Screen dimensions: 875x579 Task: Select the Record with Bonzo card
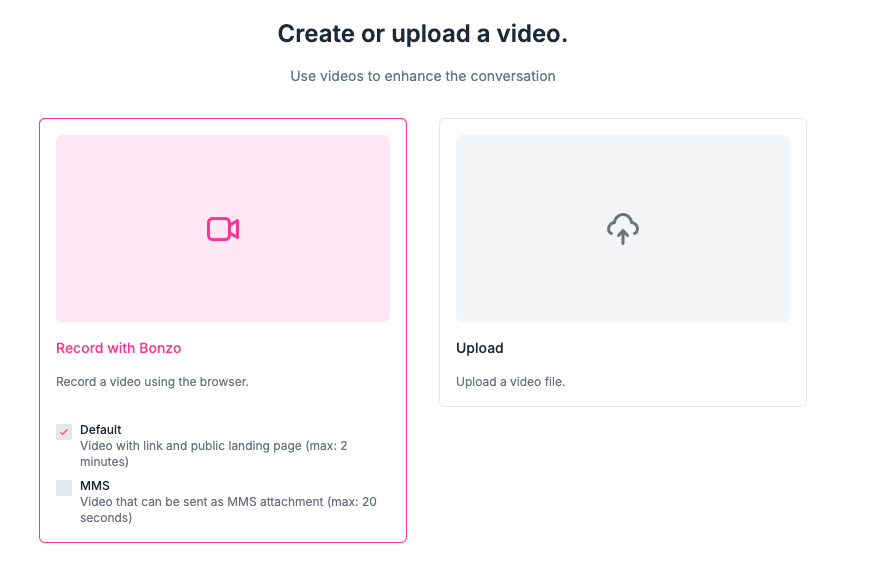pos(222,330)
